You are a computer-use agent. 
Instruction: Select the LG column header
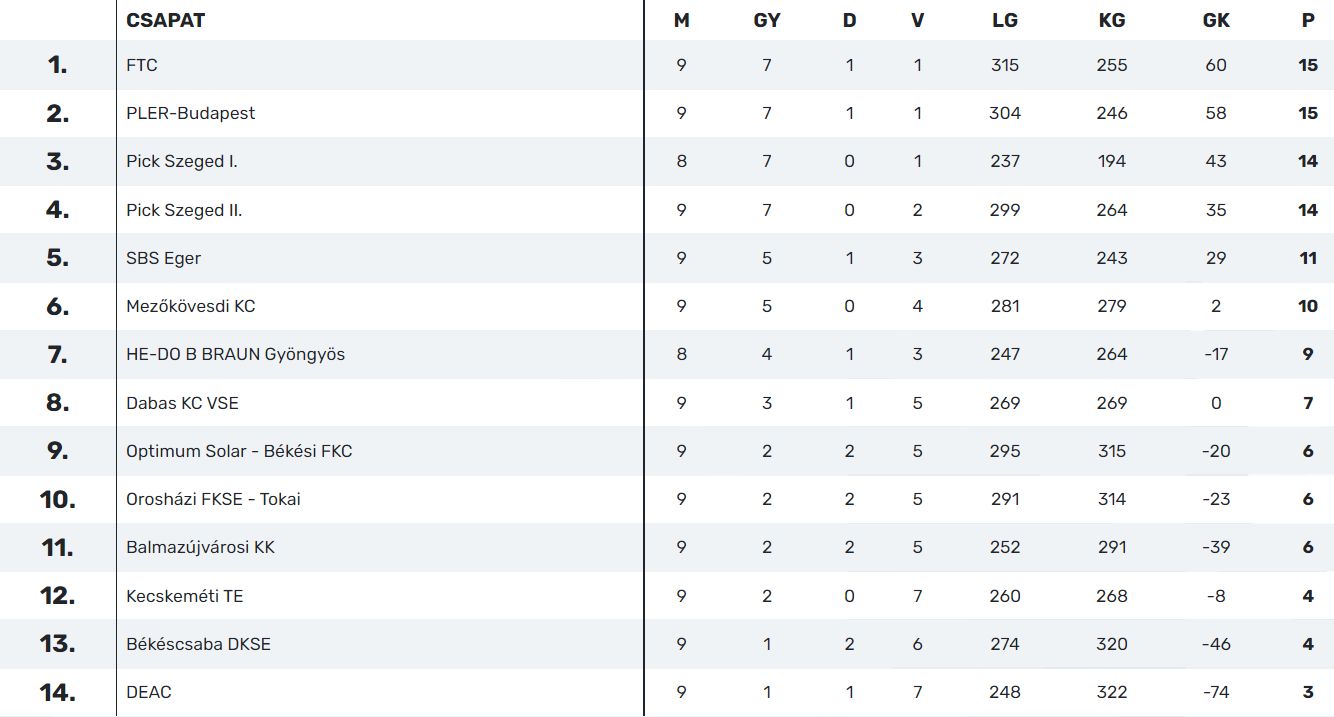point(1005,20)
